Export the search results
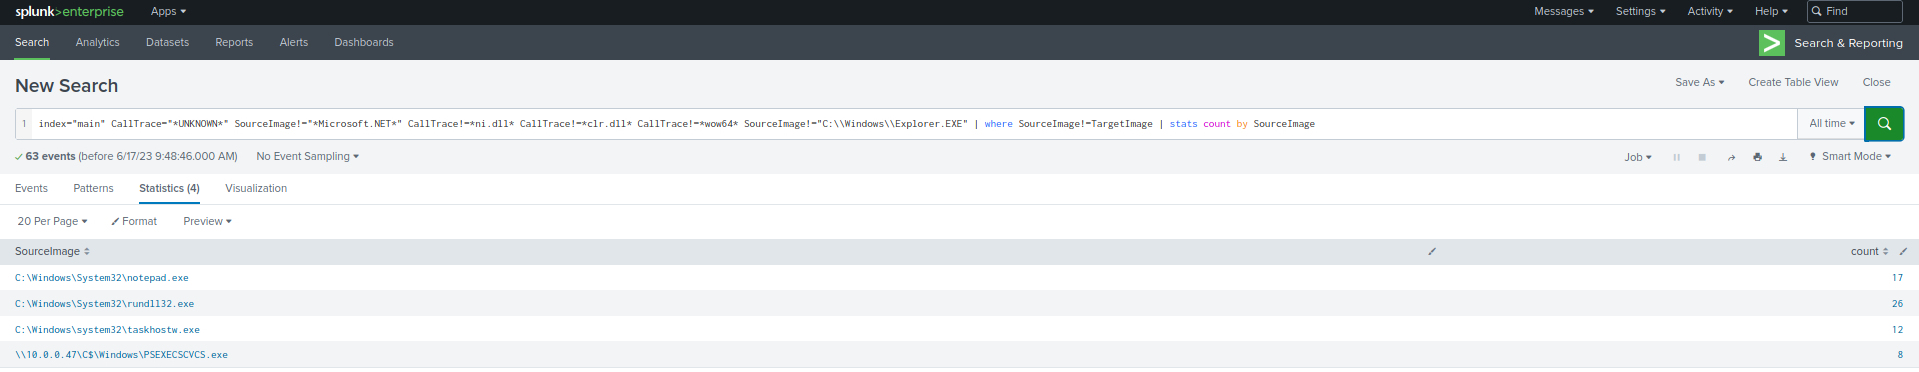Image resolution: width=1919 pixels, height=372 pixels. click(x=1783, y=157)
